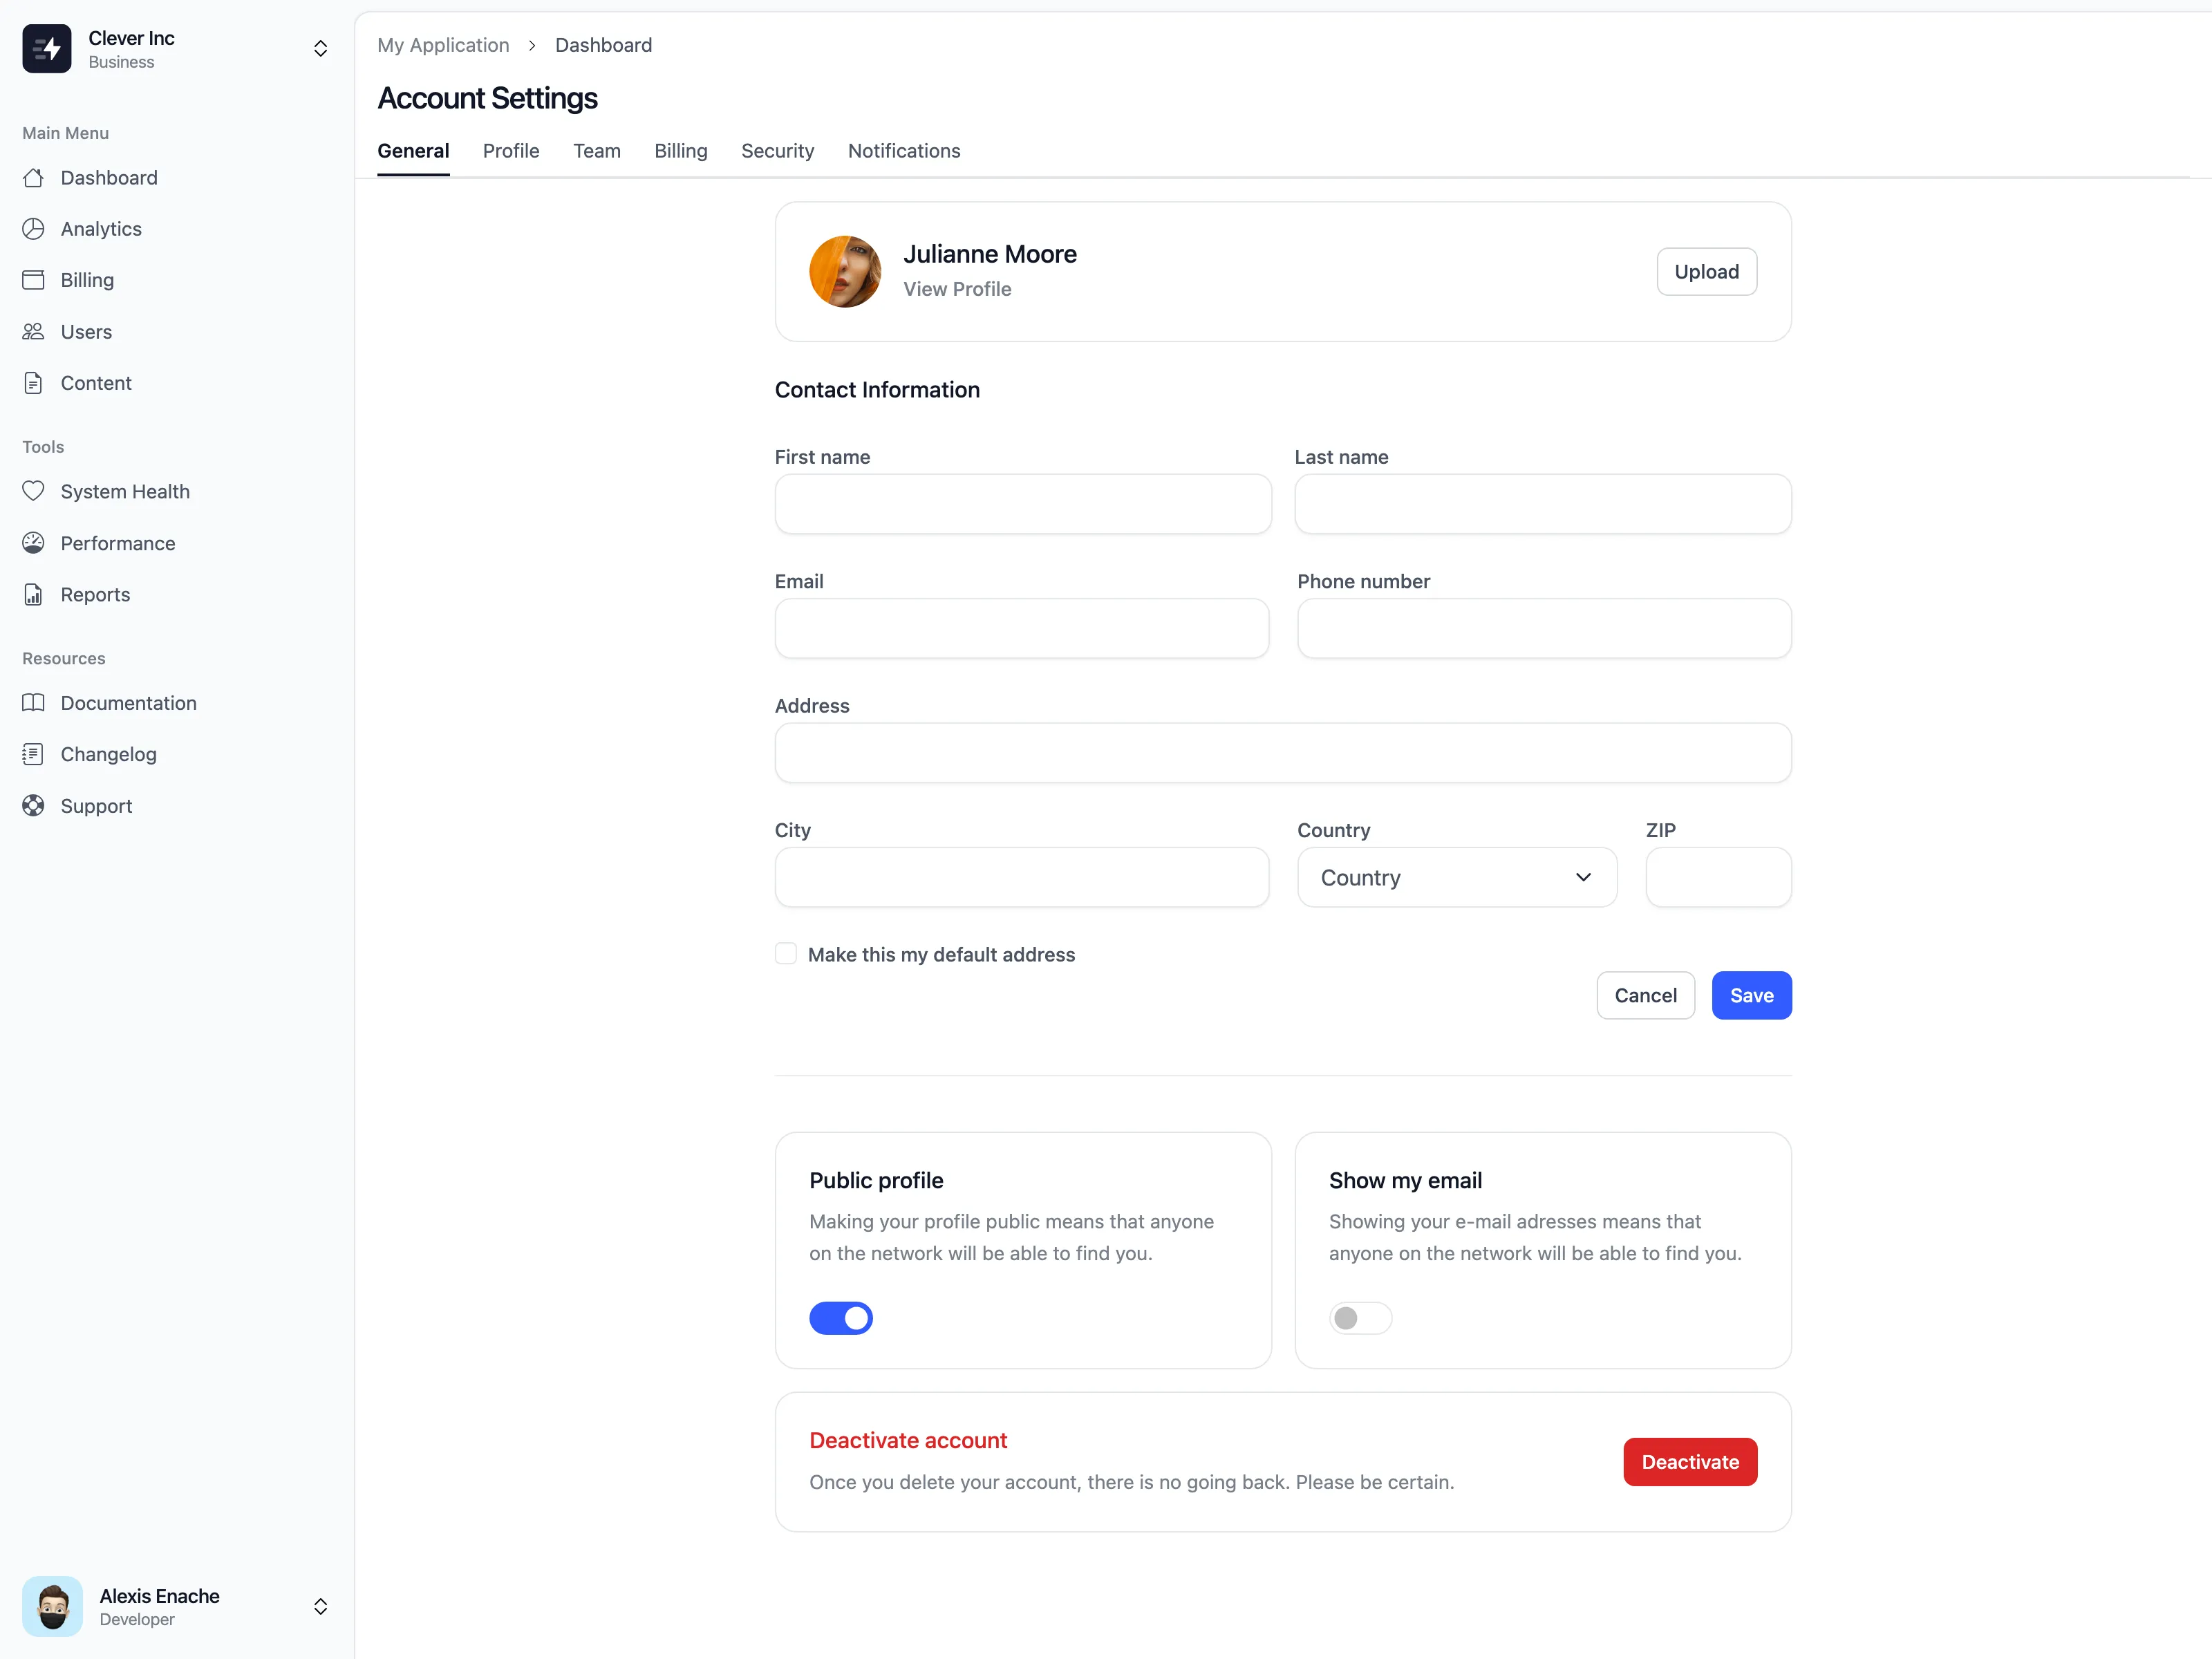
Task: Enable the Show my email toggle
Action: pyautogui.click(x=1360, y=1318)
